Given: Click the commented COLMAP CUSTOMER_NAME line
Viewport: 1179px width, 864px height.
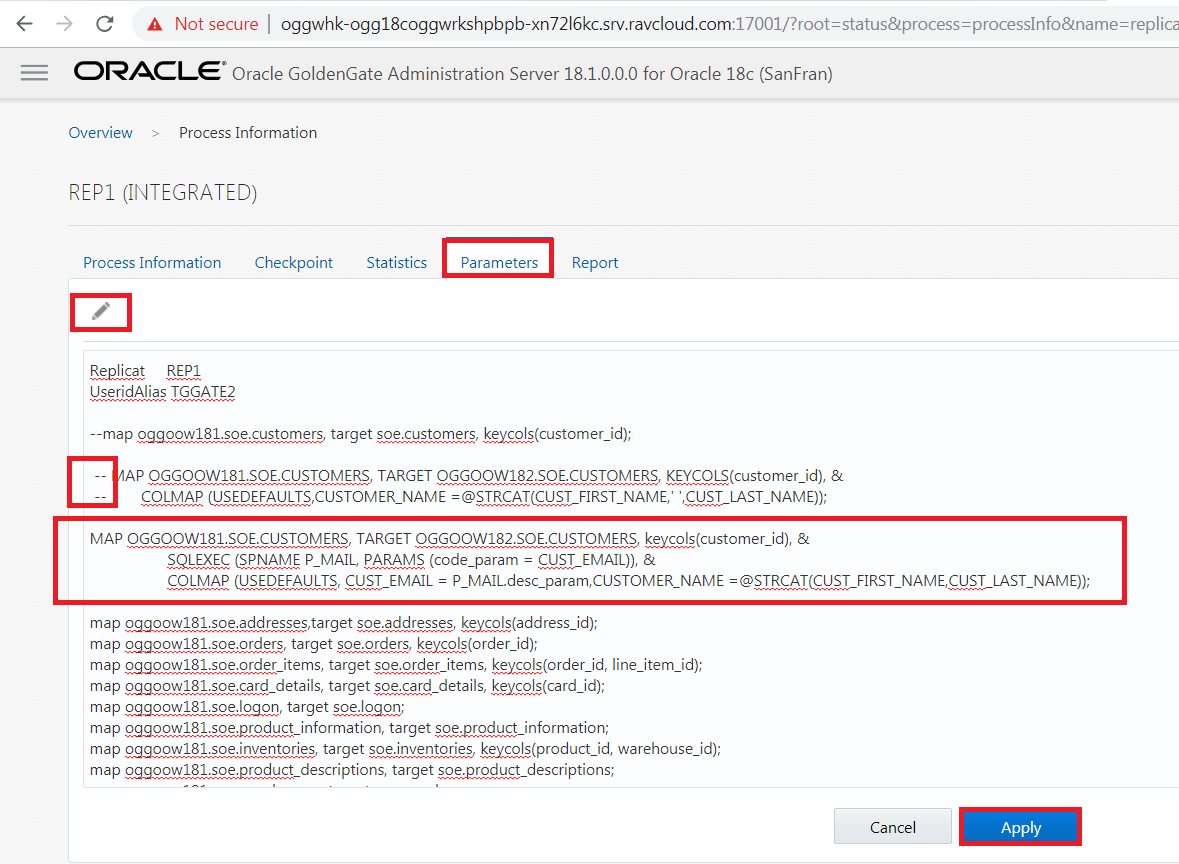Looking at the screenshot, I should 461,497.
